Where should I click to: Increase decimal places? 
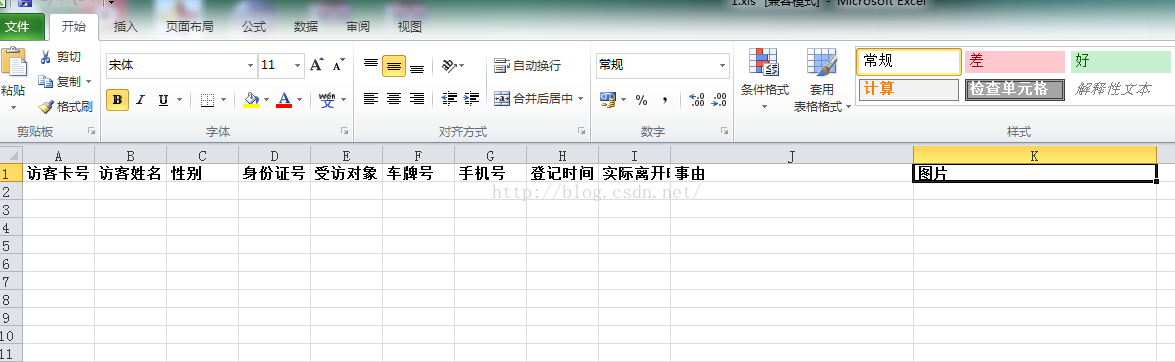[696, 100]
